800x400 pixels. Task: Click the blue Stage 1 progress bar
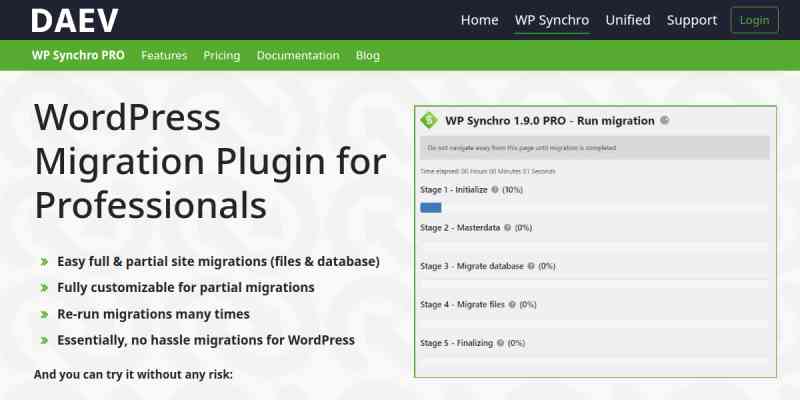[x=431, y=208]
